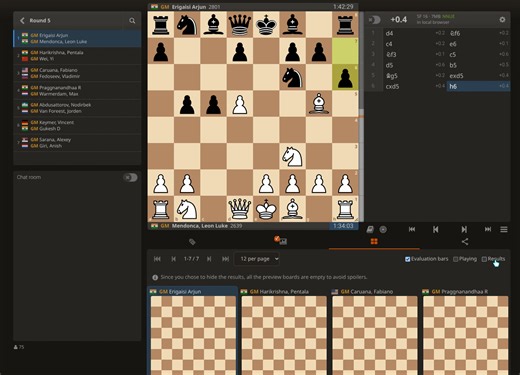Click the evaluation gauge beside the board
Screen dimensions: 520x375
tap(361, 117)
